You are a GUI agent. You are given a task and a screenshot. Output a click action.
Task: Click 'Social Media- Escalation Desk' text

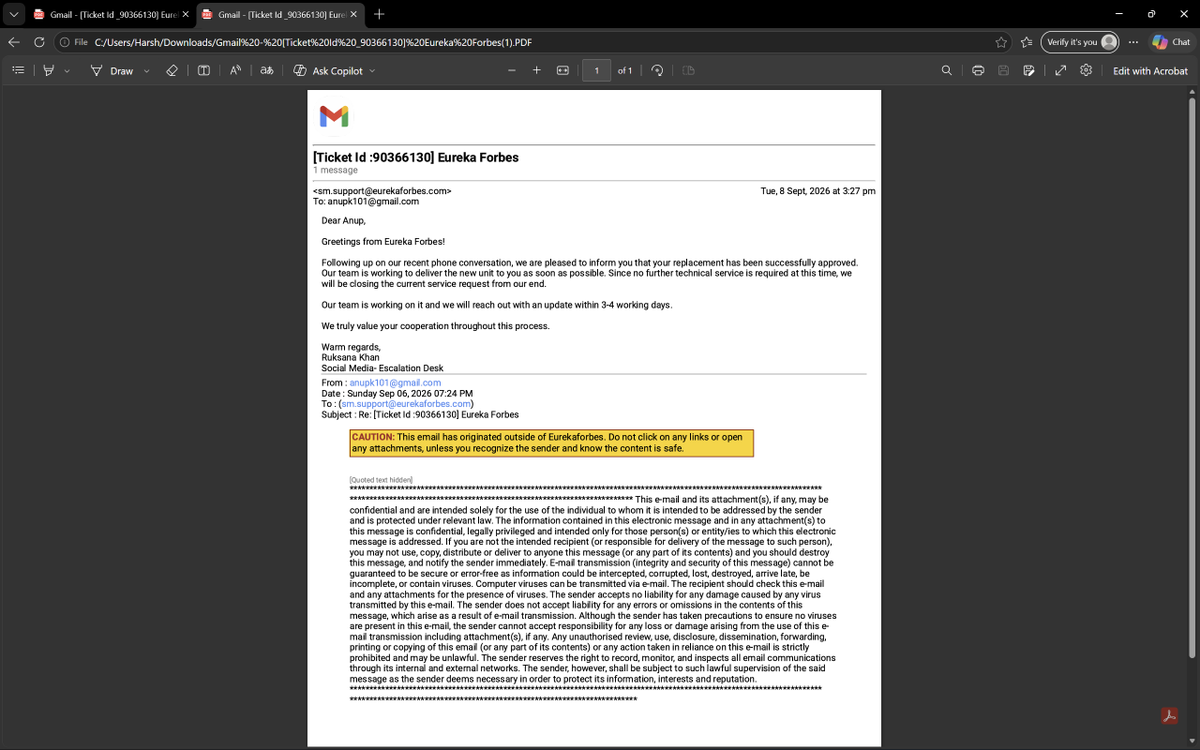pyautogui.click(x=382, y=368)
